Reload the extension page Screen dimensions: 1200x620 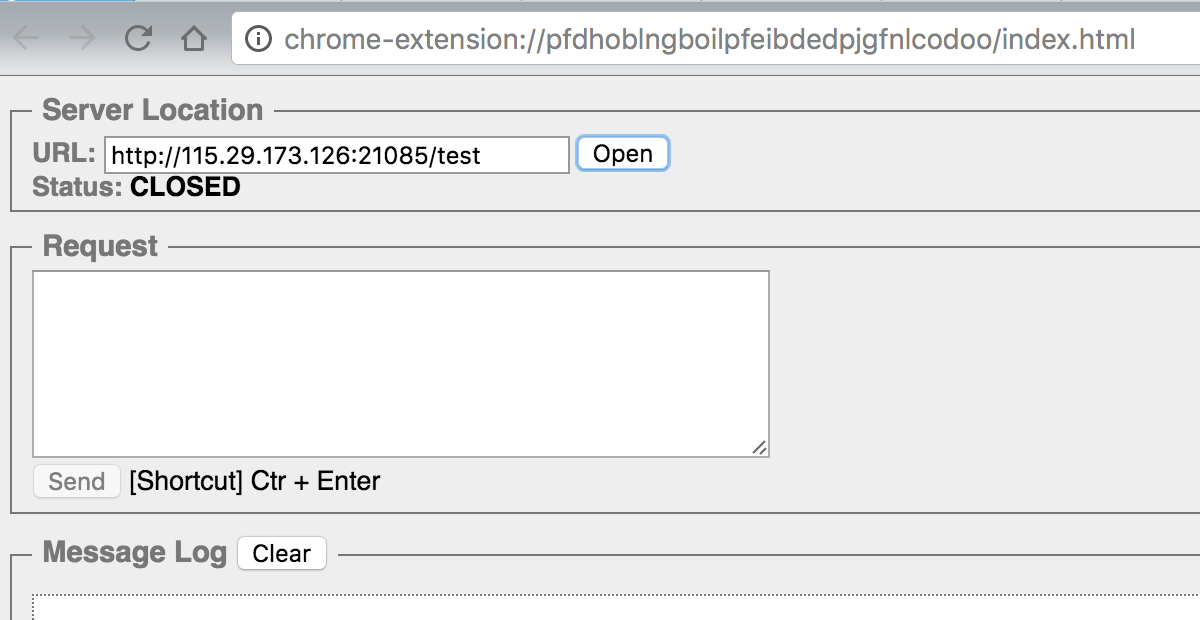pos(138,39)
